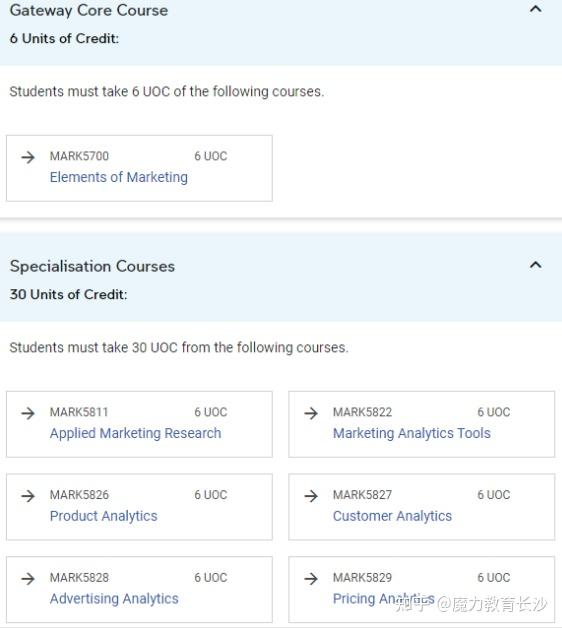Viewport: 562px width, 628px height.
Task: Click the 6 UOC value on MARK5826 card
Action: click(211, 495)
